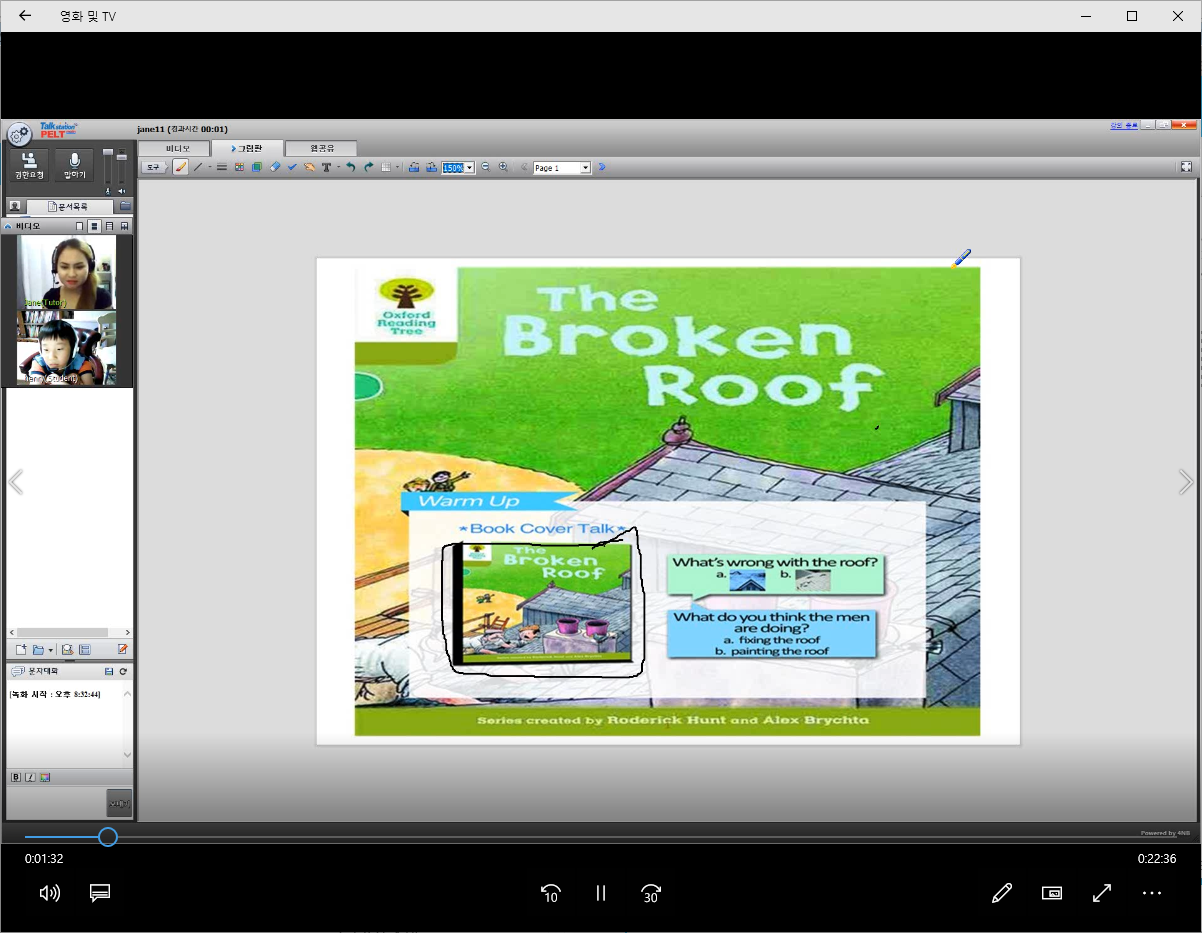Select the pen drawing tool in whiteboard toolbar

(181, 167)
